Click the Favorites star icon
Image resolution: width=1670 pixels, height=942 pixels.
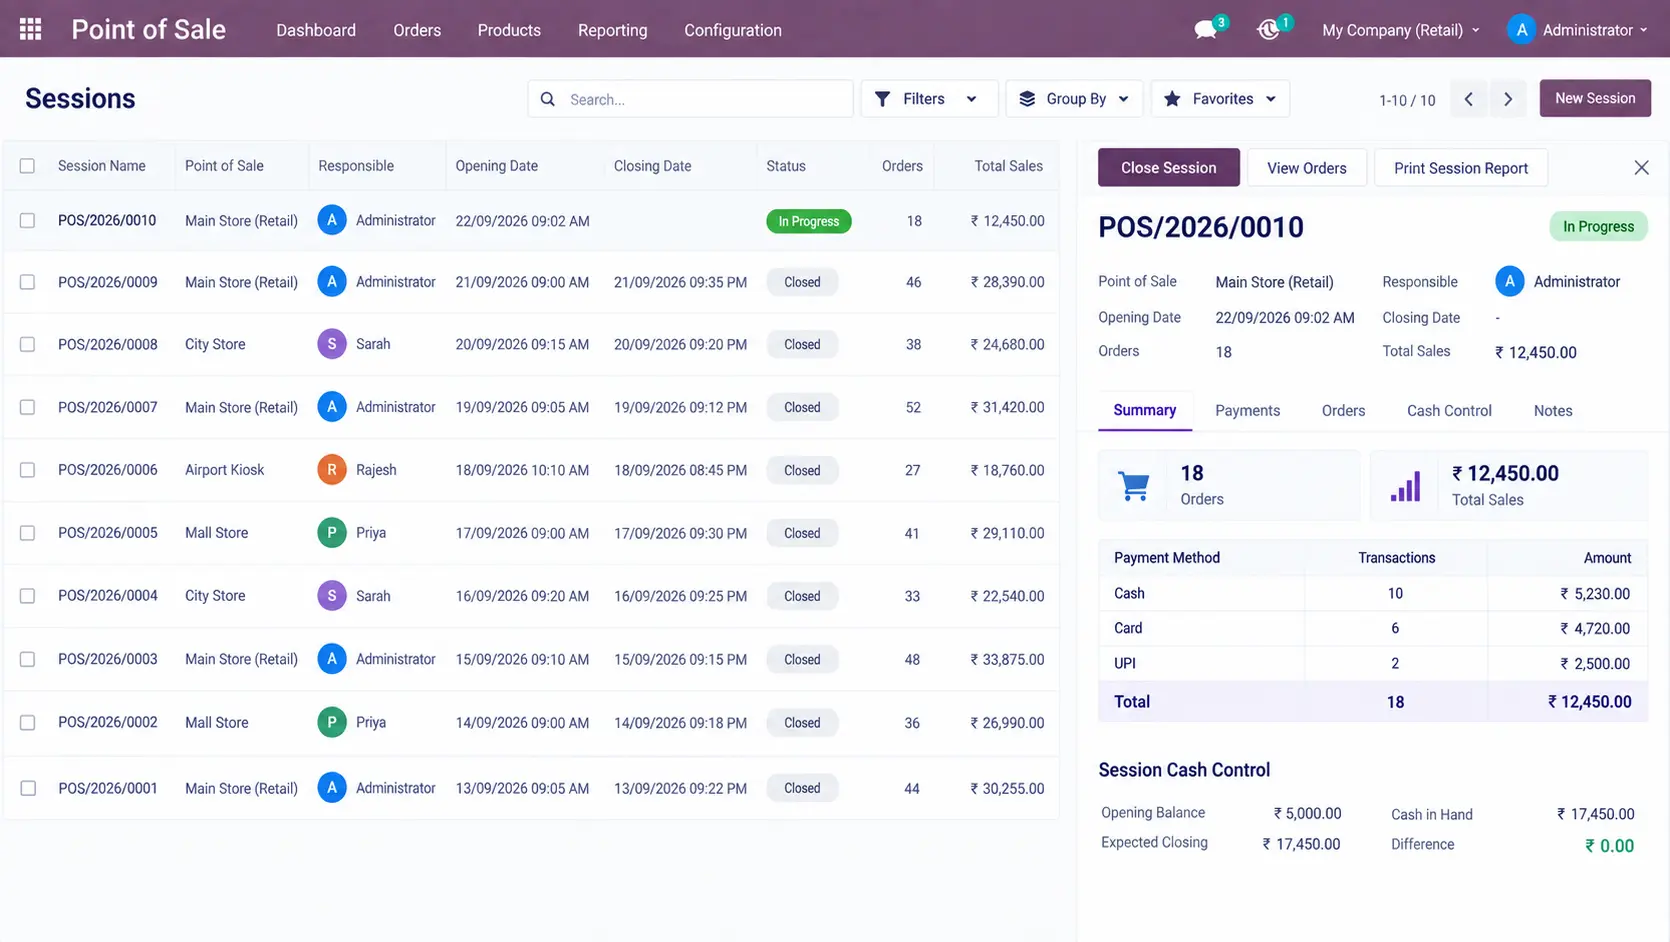click(x=1172, y=99)
